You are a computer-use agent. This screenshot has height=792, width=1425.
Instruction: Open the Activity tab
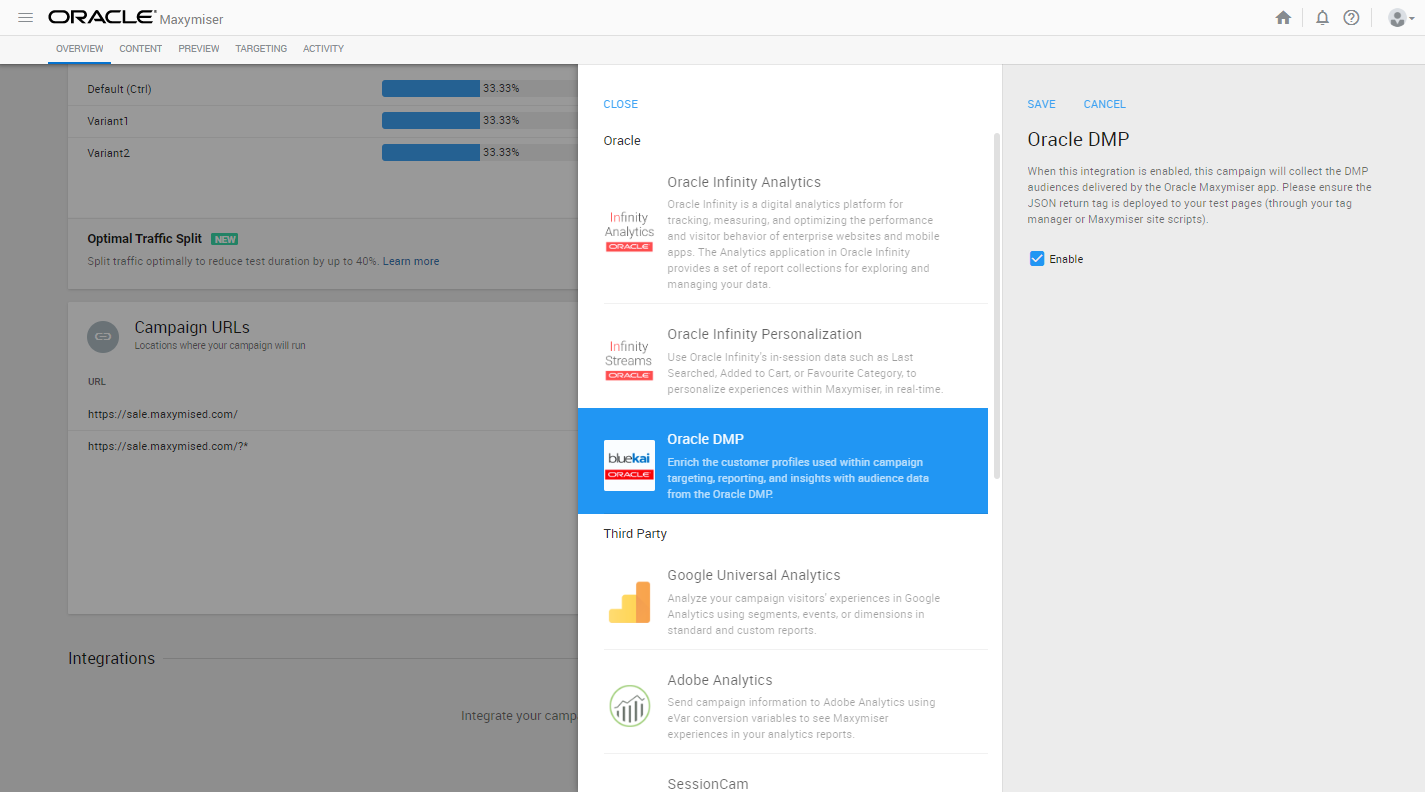[x=323, y=49]
